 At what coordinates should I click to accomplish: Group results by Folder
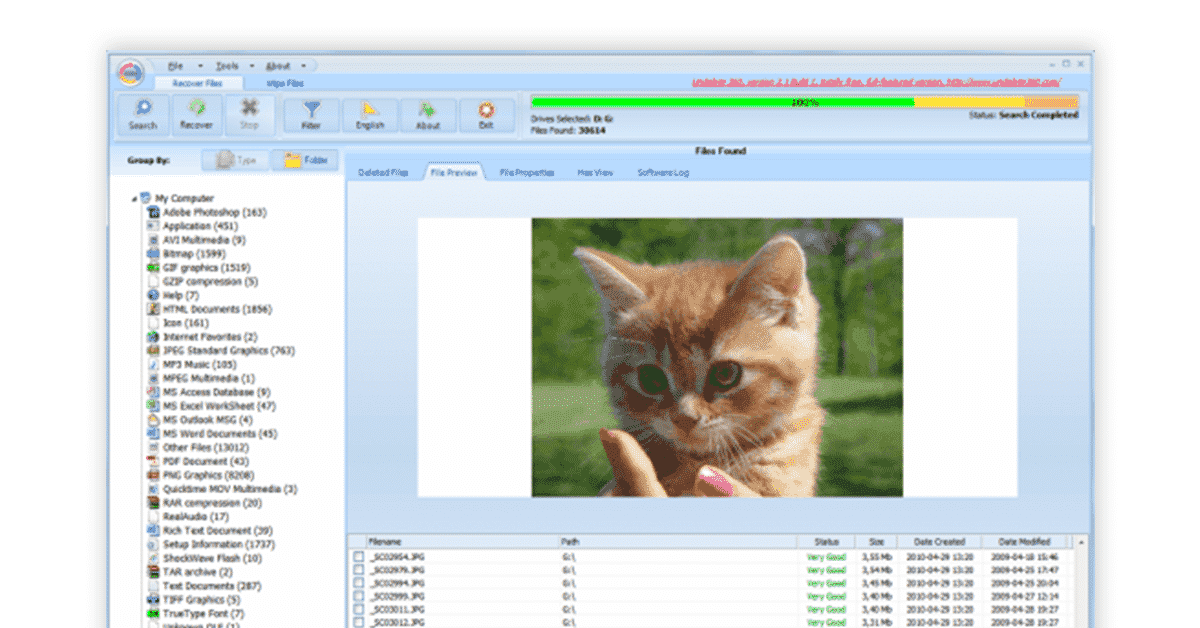306,160
